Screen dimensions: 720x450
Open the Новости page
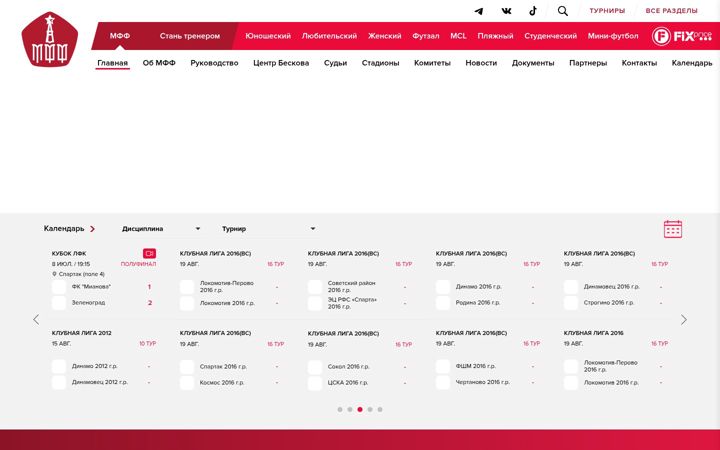[481, 63]
